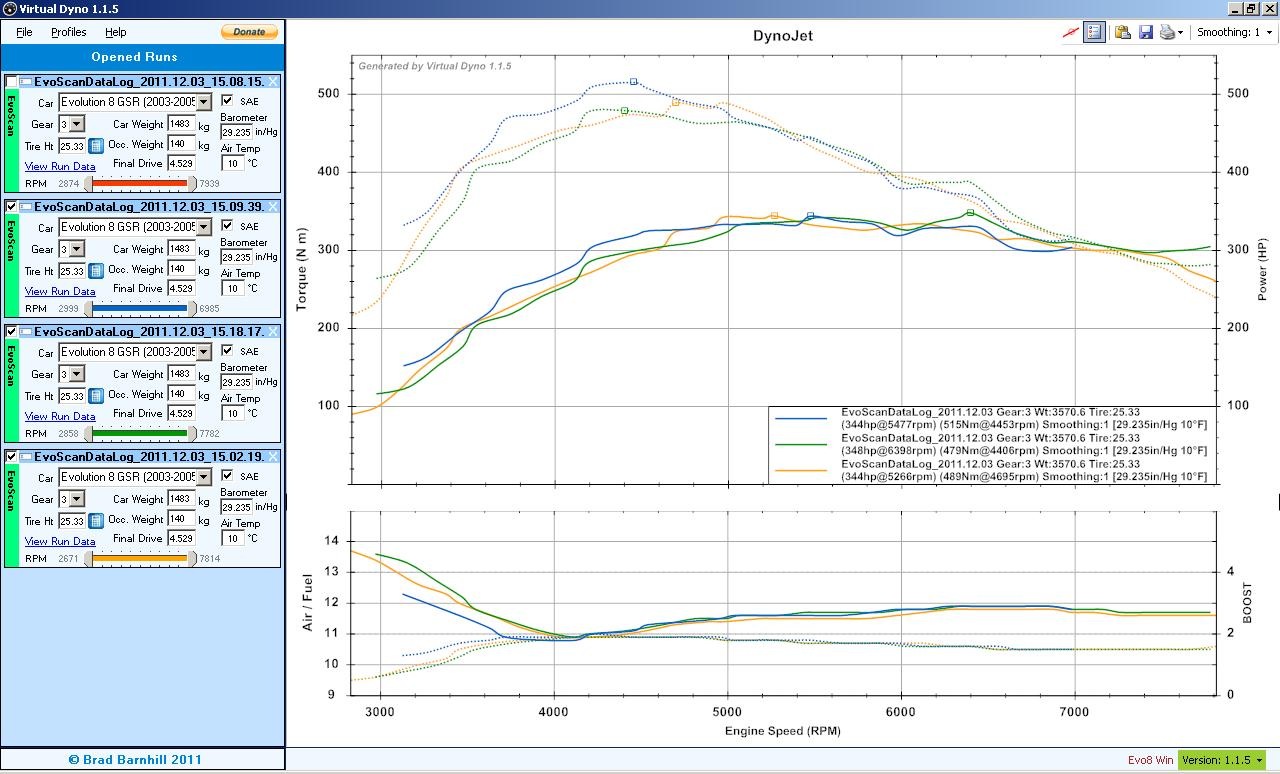Uncheck the 15.02.19 run visibility checkbox
The width and height of the screenshot is (1280, 774).
point(11,456)
